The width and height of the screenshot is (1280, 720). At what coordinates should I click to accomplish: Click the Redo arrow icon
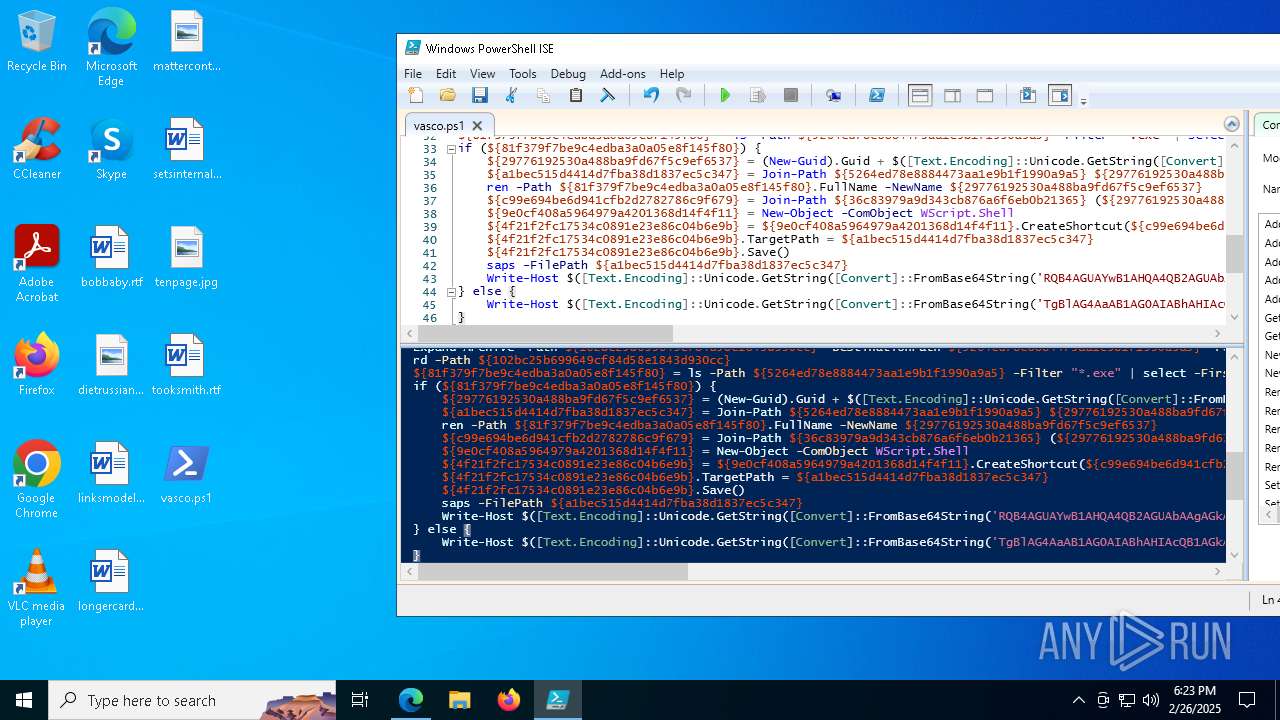pyautogui.click(x=684, y=96)
